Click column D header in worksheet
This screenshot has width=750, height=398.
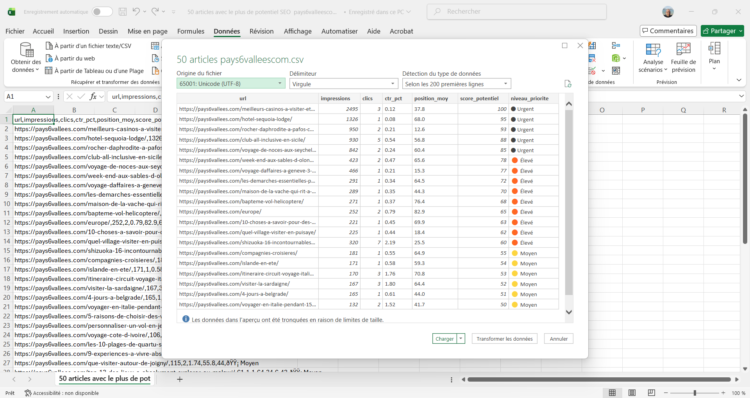click(x=155, y=110)
